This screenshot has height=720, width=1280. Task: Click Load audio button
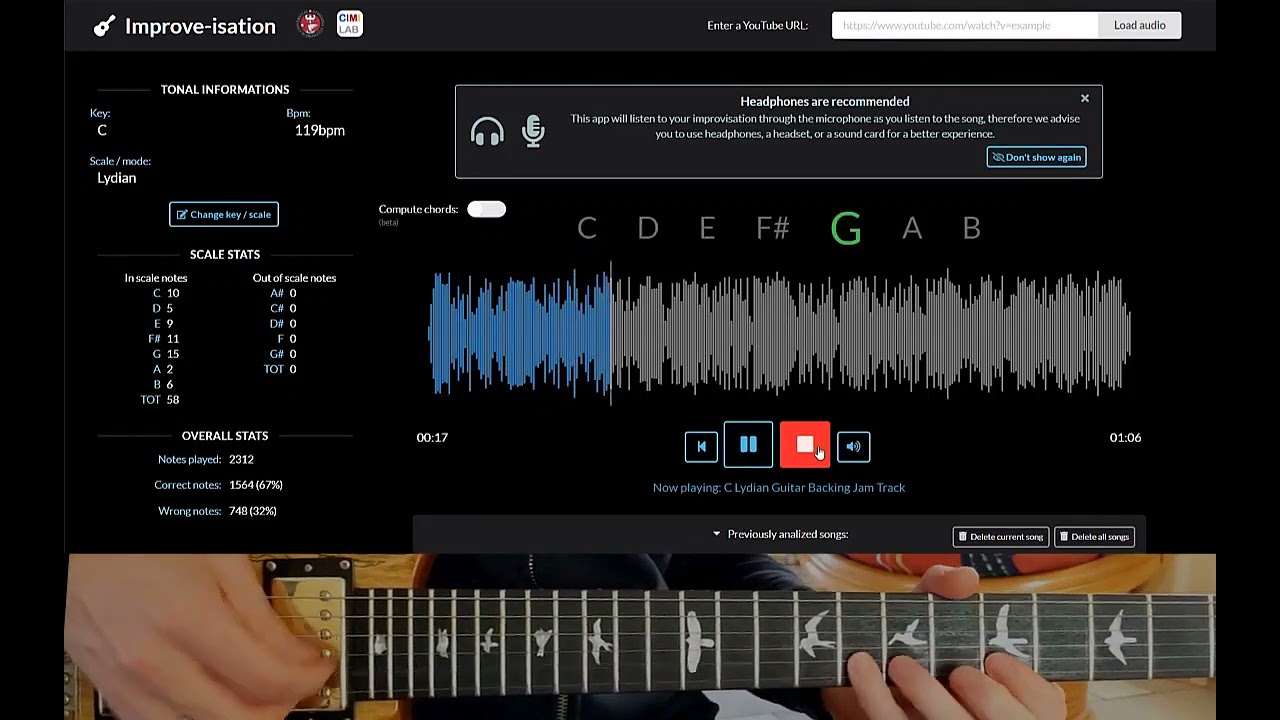click(1140, 25)
